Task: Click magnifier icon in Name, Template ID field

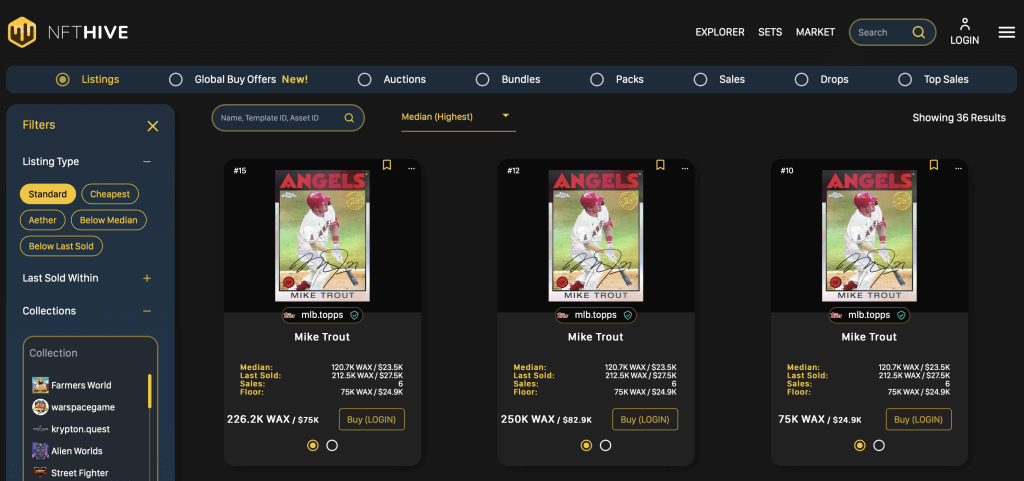Action: (349, 118)
